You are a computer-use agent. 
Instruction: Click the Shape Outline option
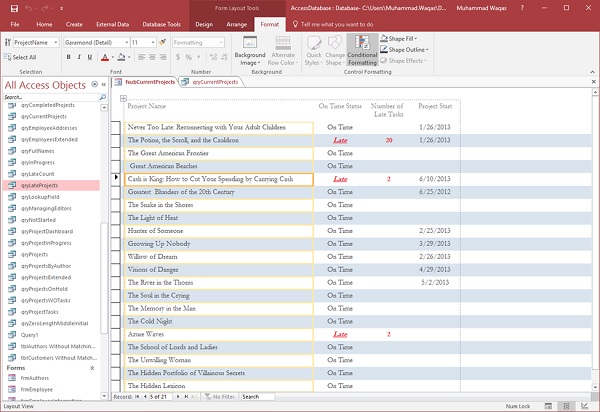[x=405, y=49]
